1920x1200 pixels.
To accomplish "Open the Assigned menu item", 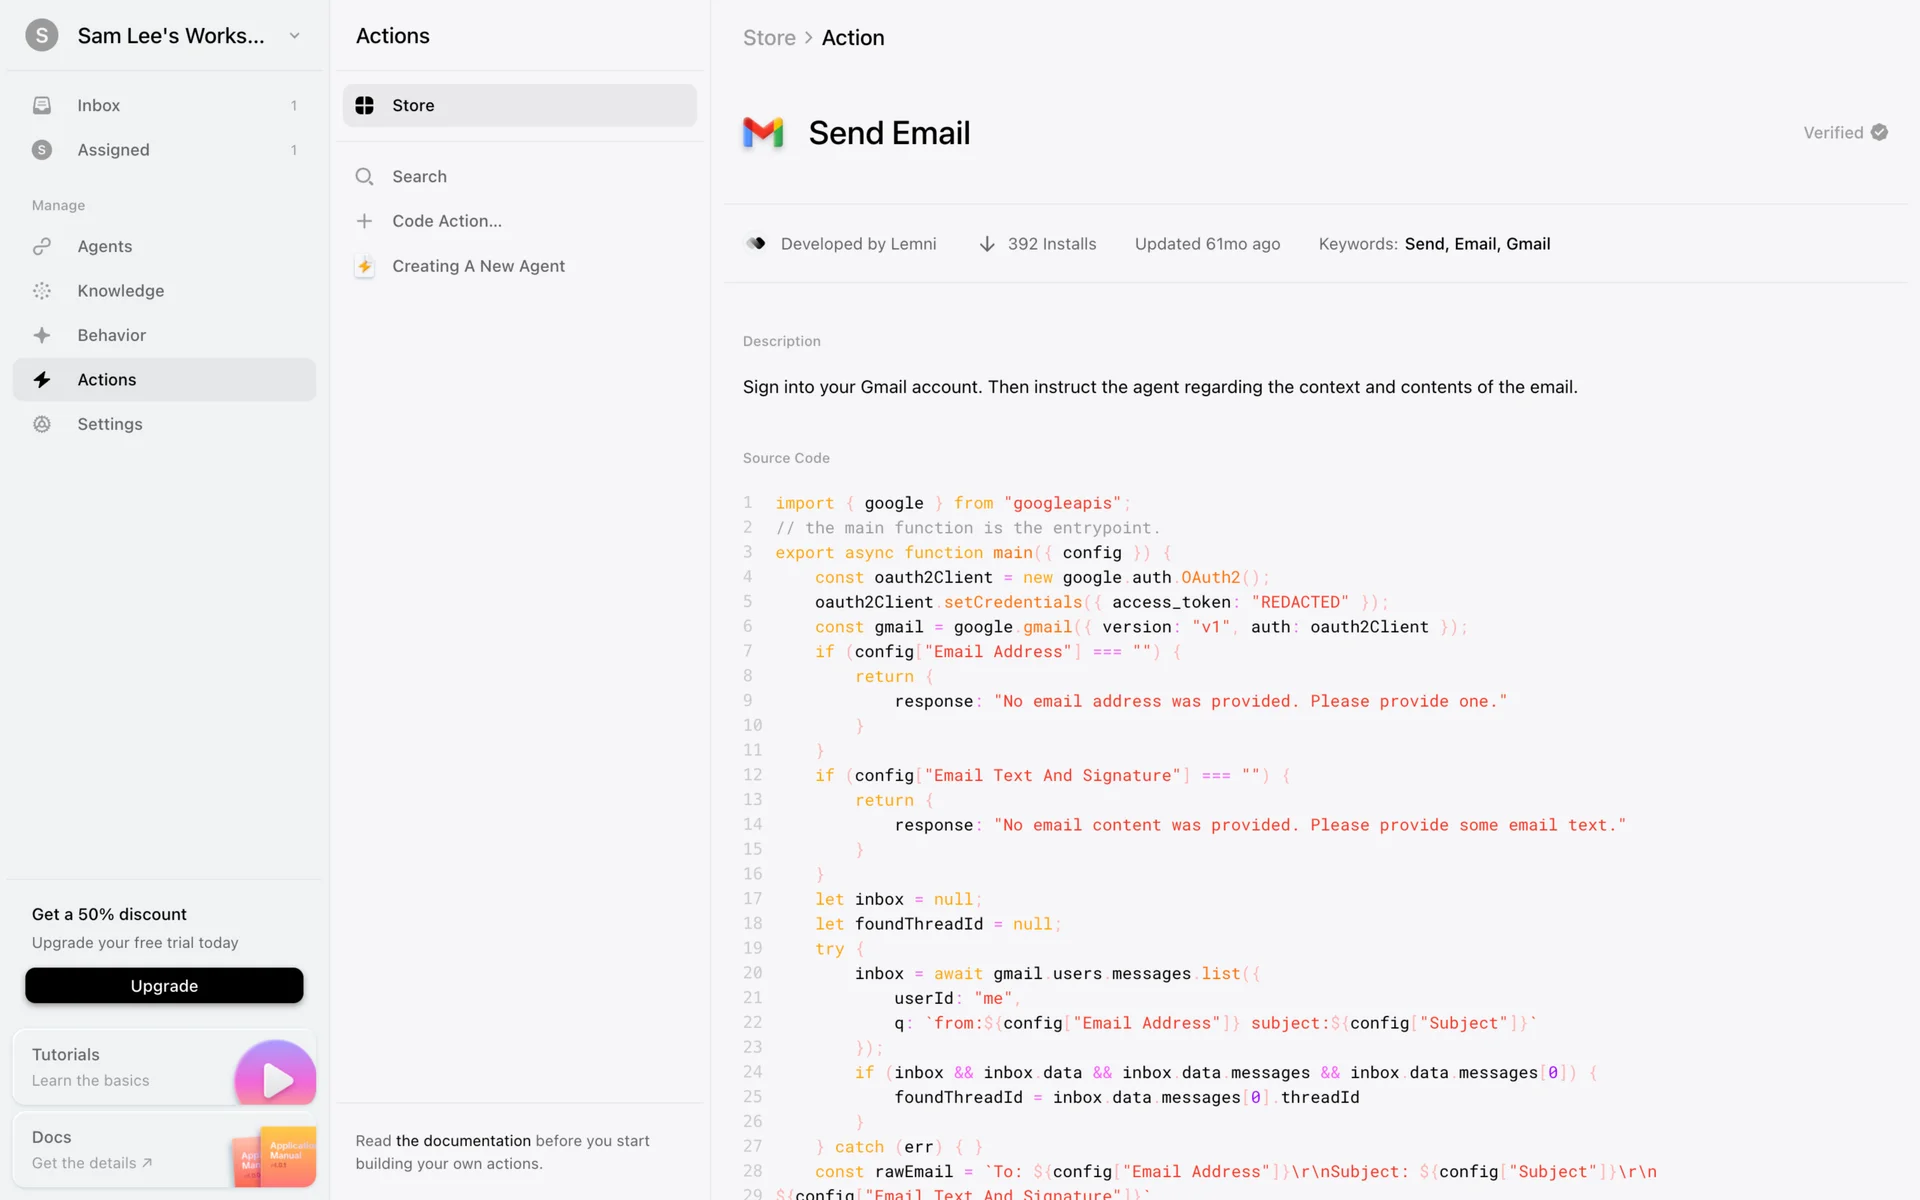I will [x=113, y=150].
